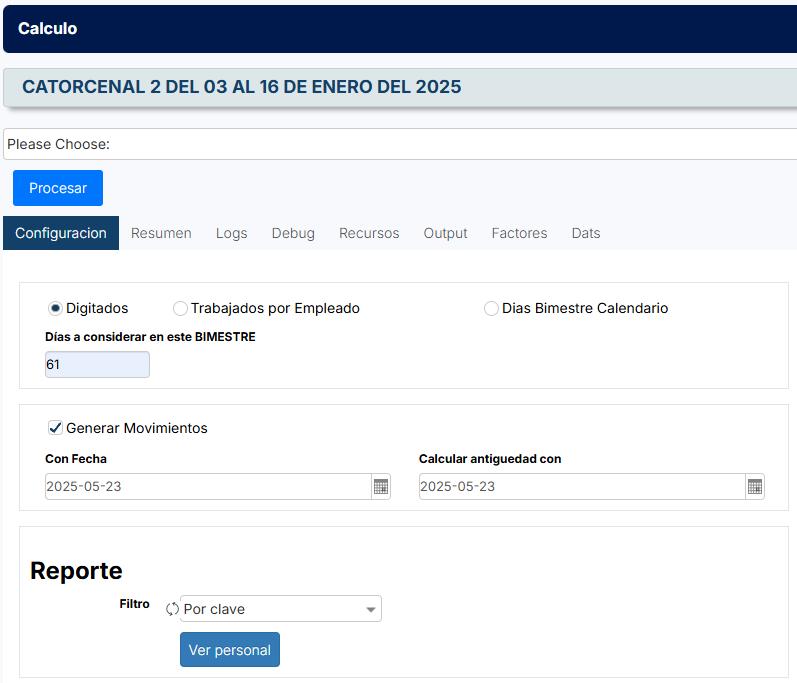Open the Recursos tab
Viewport: 797px width, 683px height.
(369, 233)
